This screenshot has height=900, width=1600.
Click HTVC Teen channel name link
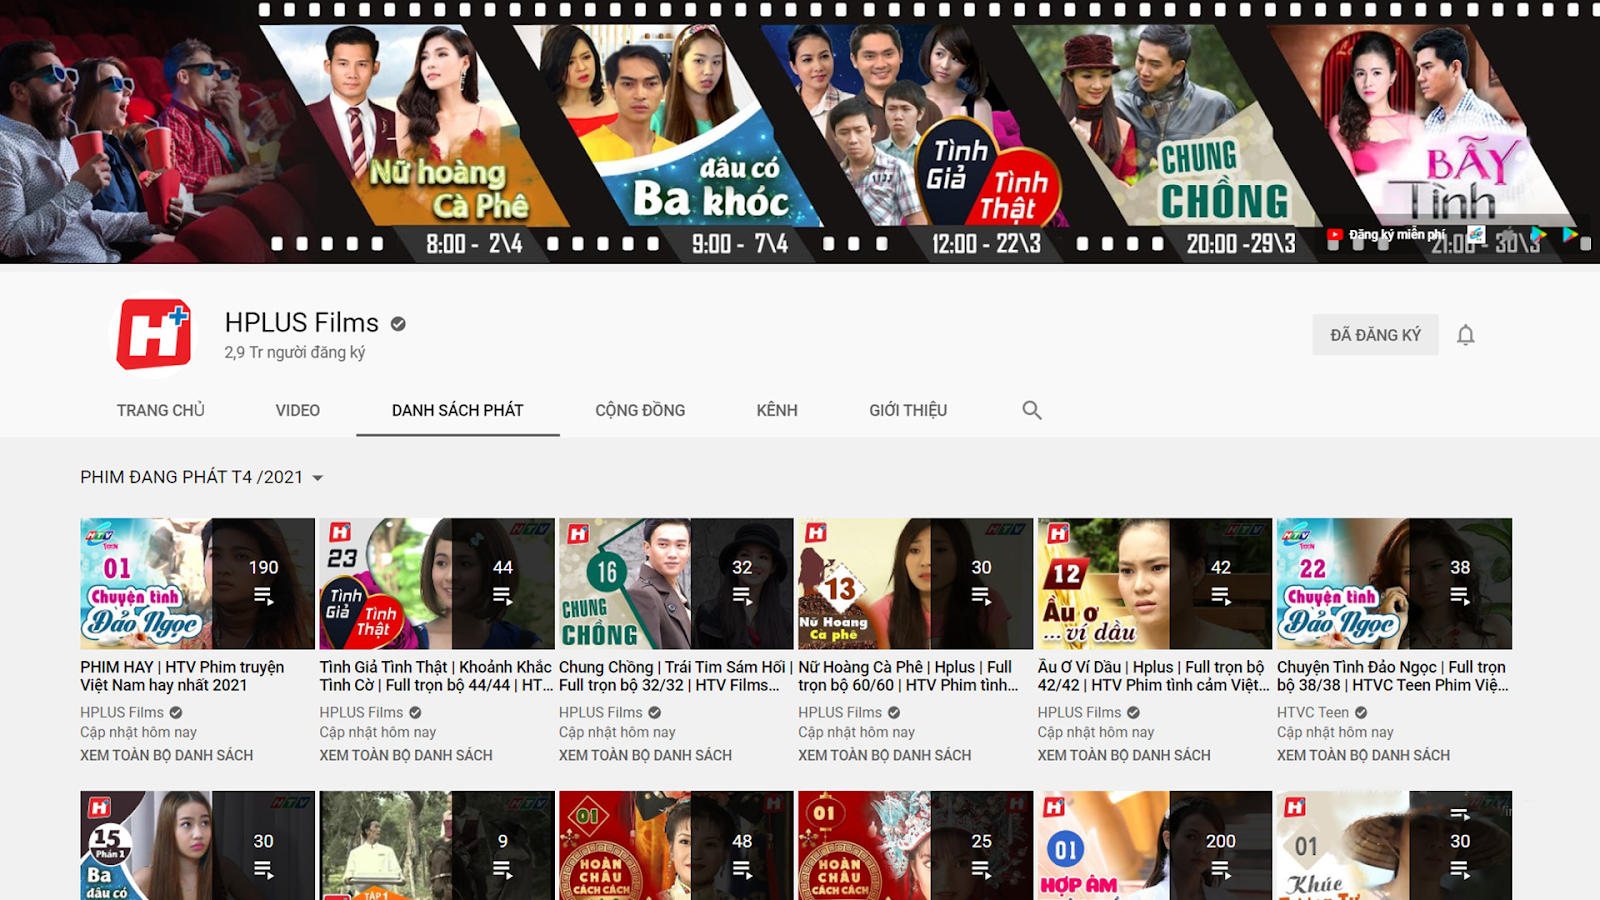(x=1312, y=712)
